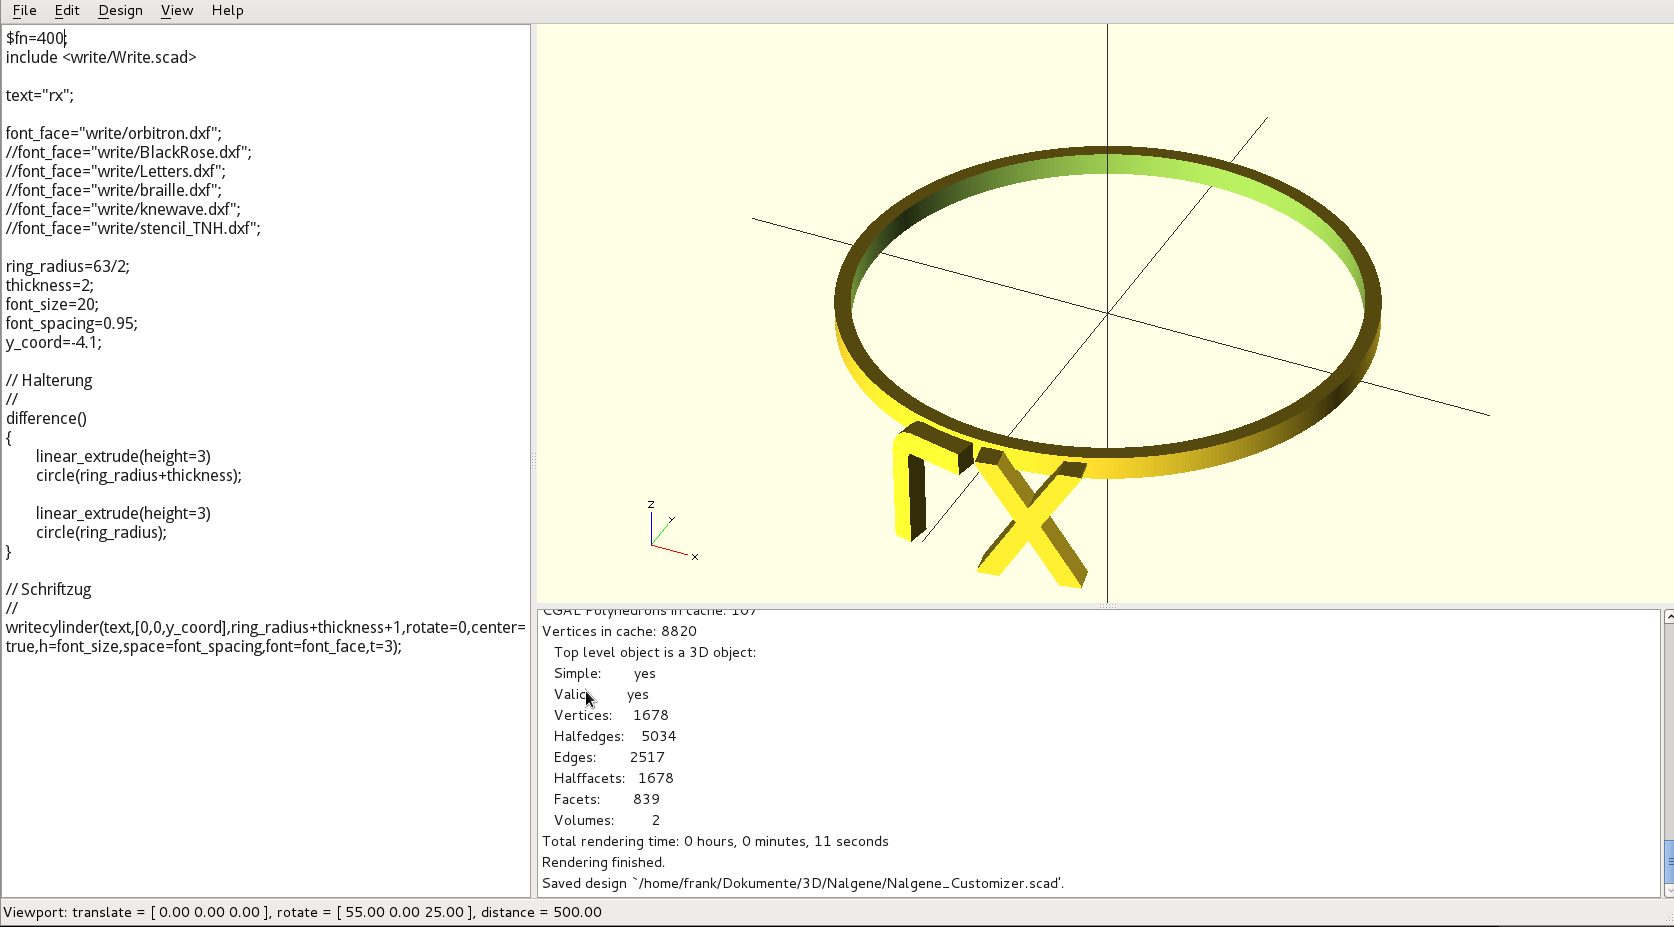Click the 'Halfedges: 5034' console line
Screen dimensions: 1674x927
pyautogui.click(x=615, y=736)
